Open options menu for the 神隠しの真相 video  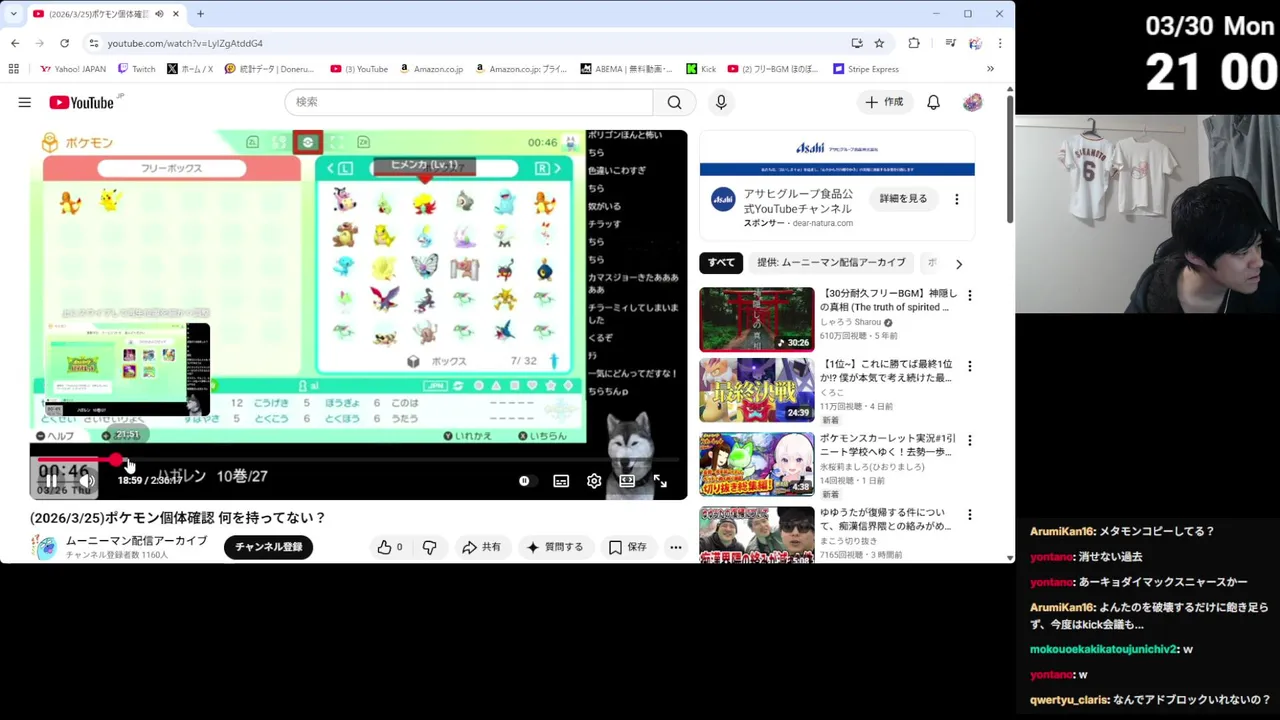[969, 295]
